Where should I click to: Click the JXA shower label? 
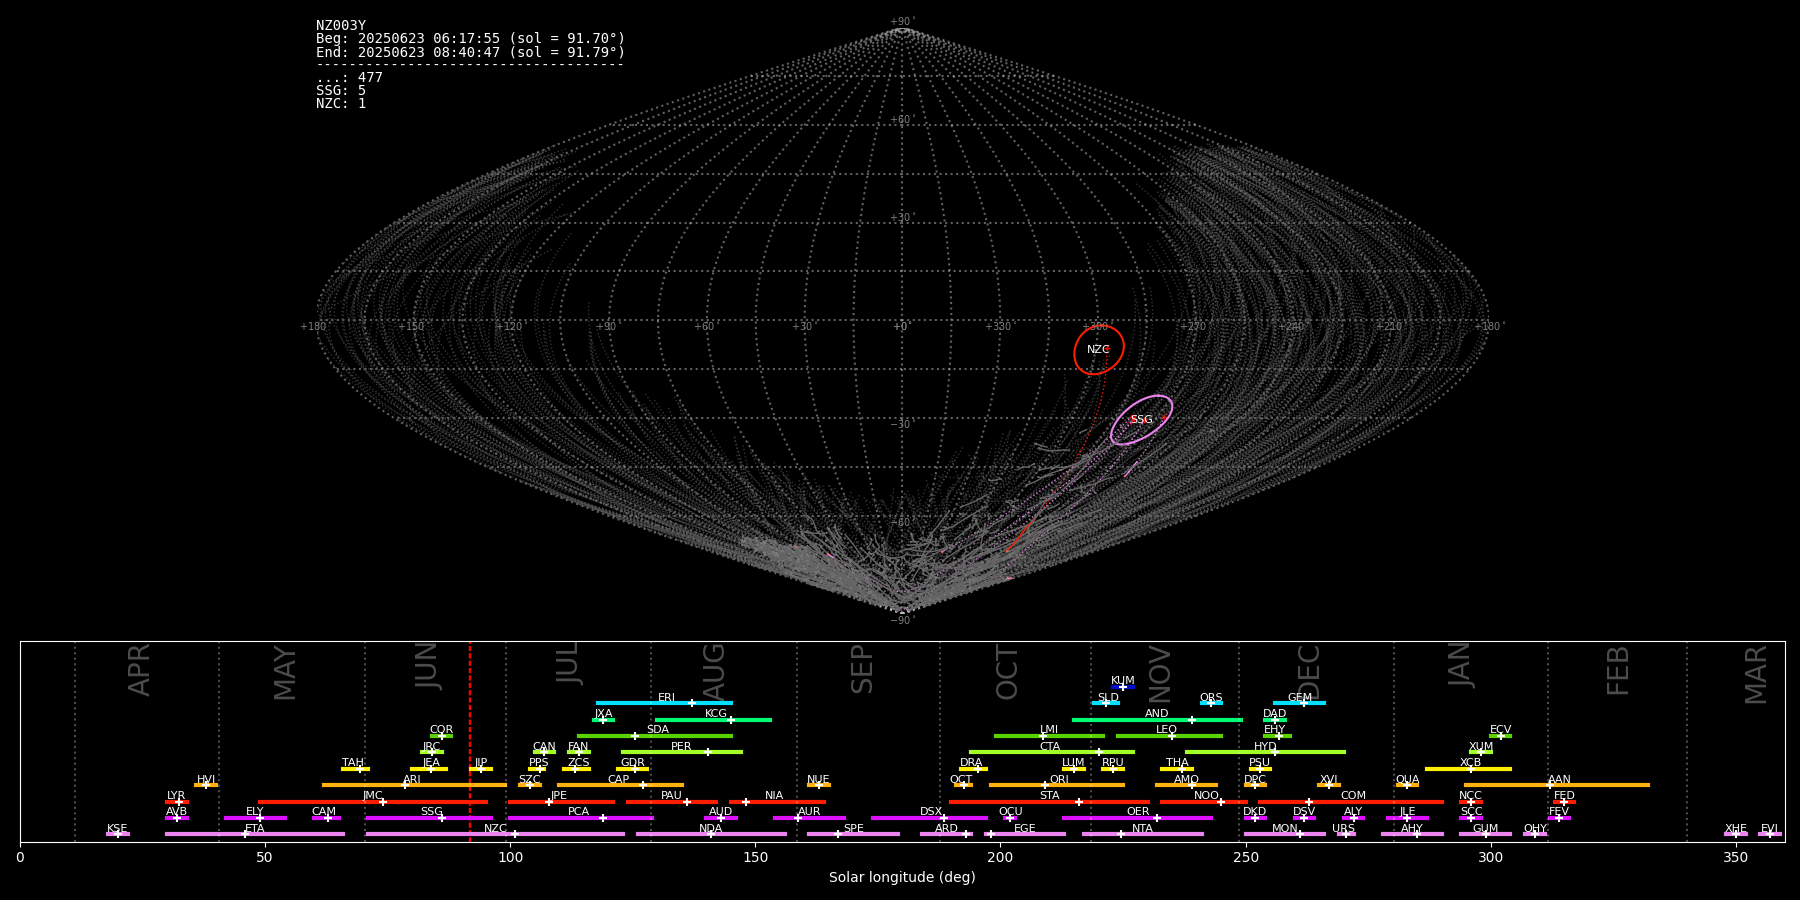[603, 714]
